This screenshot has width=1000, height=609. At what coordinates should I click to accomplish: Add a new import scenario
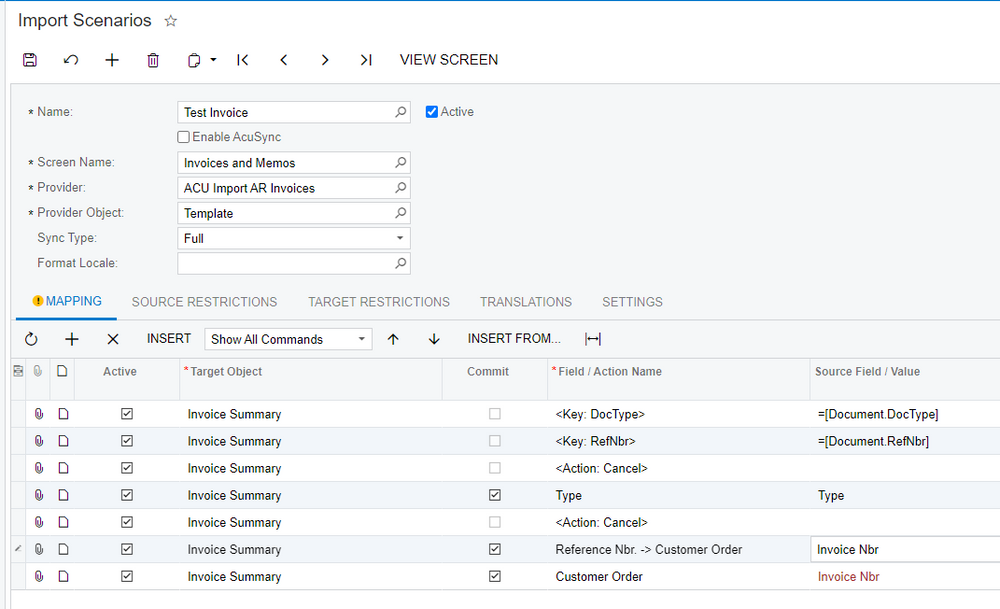coord(111,60)
